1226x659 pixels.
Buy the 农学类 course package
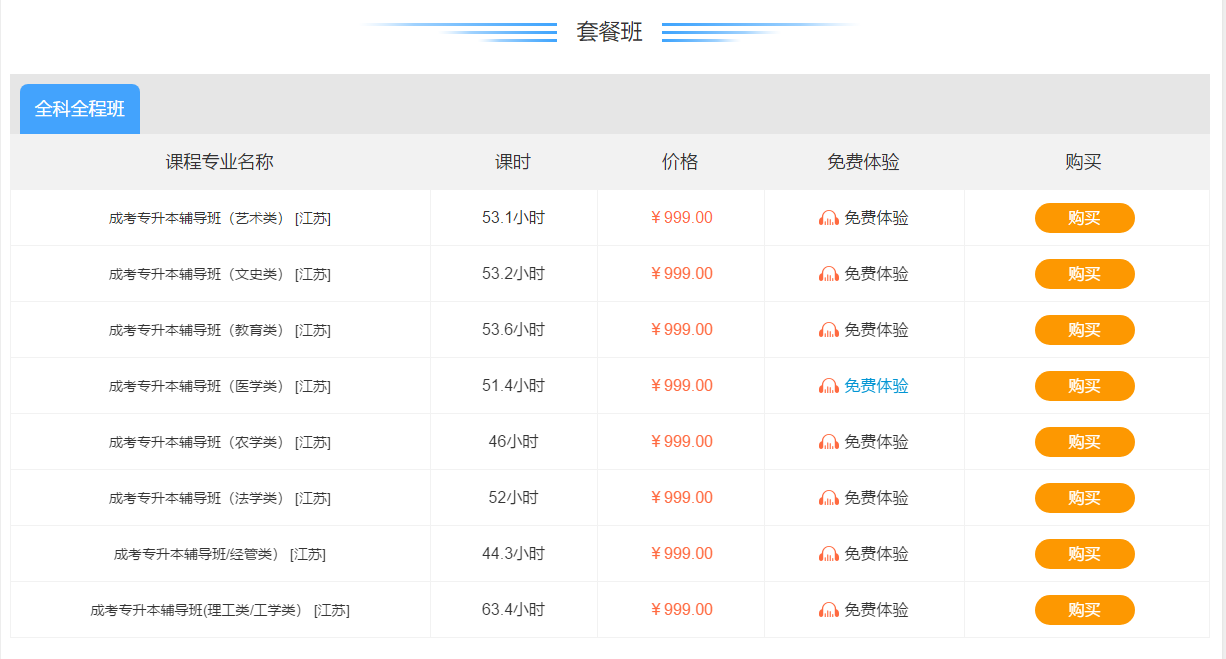pyautogui.click(x=1084, y=442)
